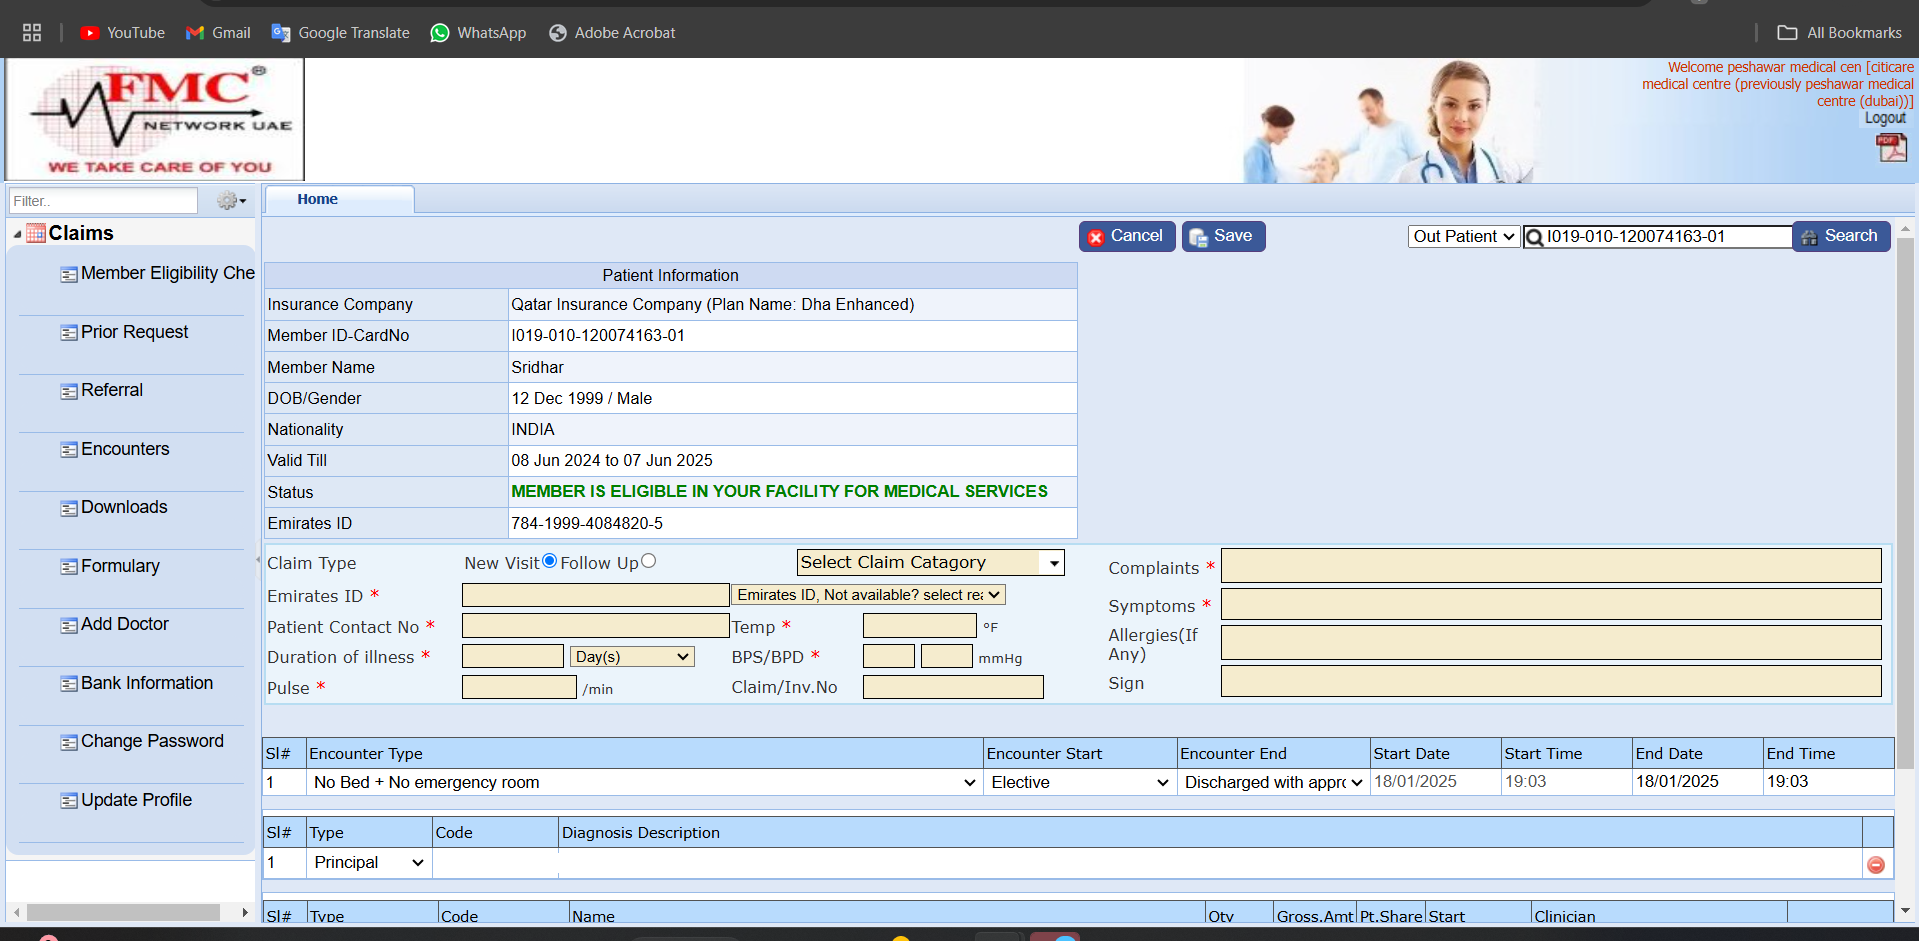
Task: Click the PDF export icon under Logout
Action: [x=1890, y=148]
